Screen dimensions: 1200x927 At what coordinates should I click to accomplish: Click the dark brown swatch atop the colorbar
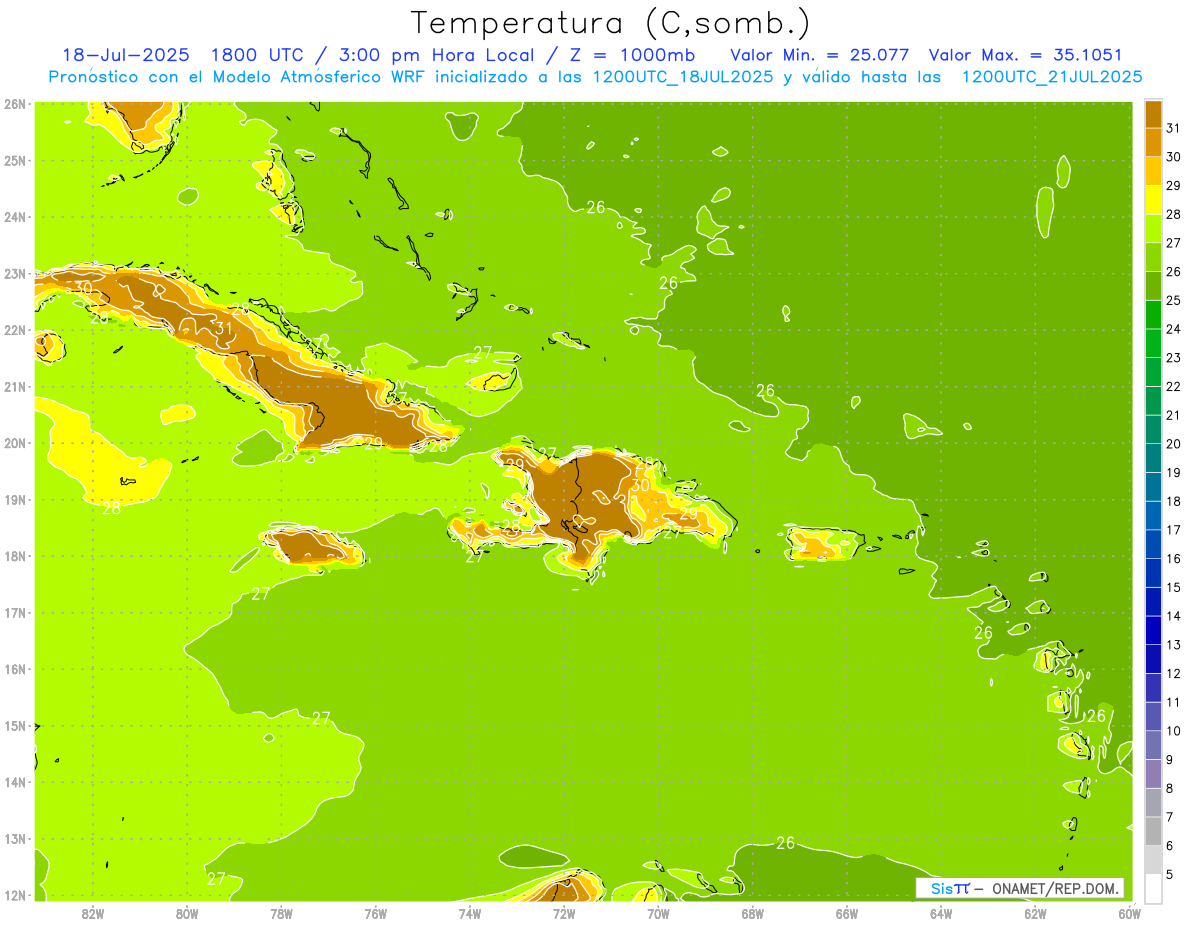coord(1153,114)
